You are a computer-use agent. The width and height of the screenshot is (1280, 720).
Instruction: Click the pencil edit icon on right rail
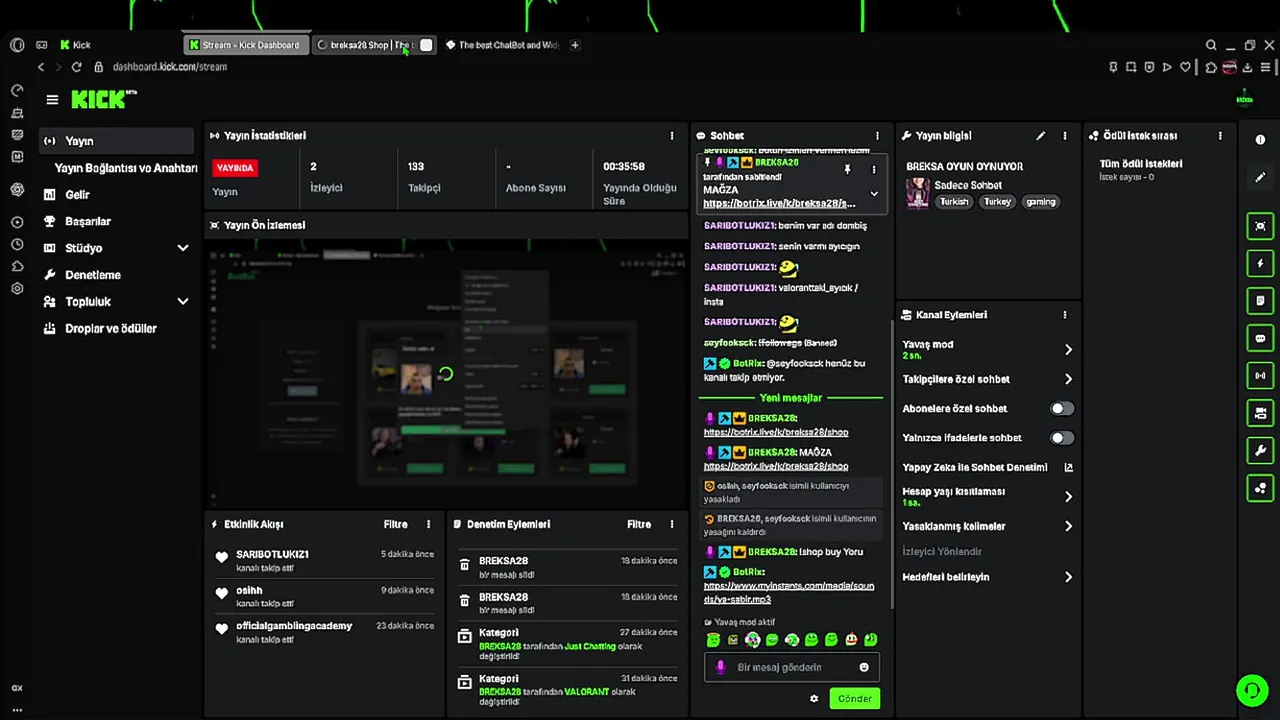1260,178
